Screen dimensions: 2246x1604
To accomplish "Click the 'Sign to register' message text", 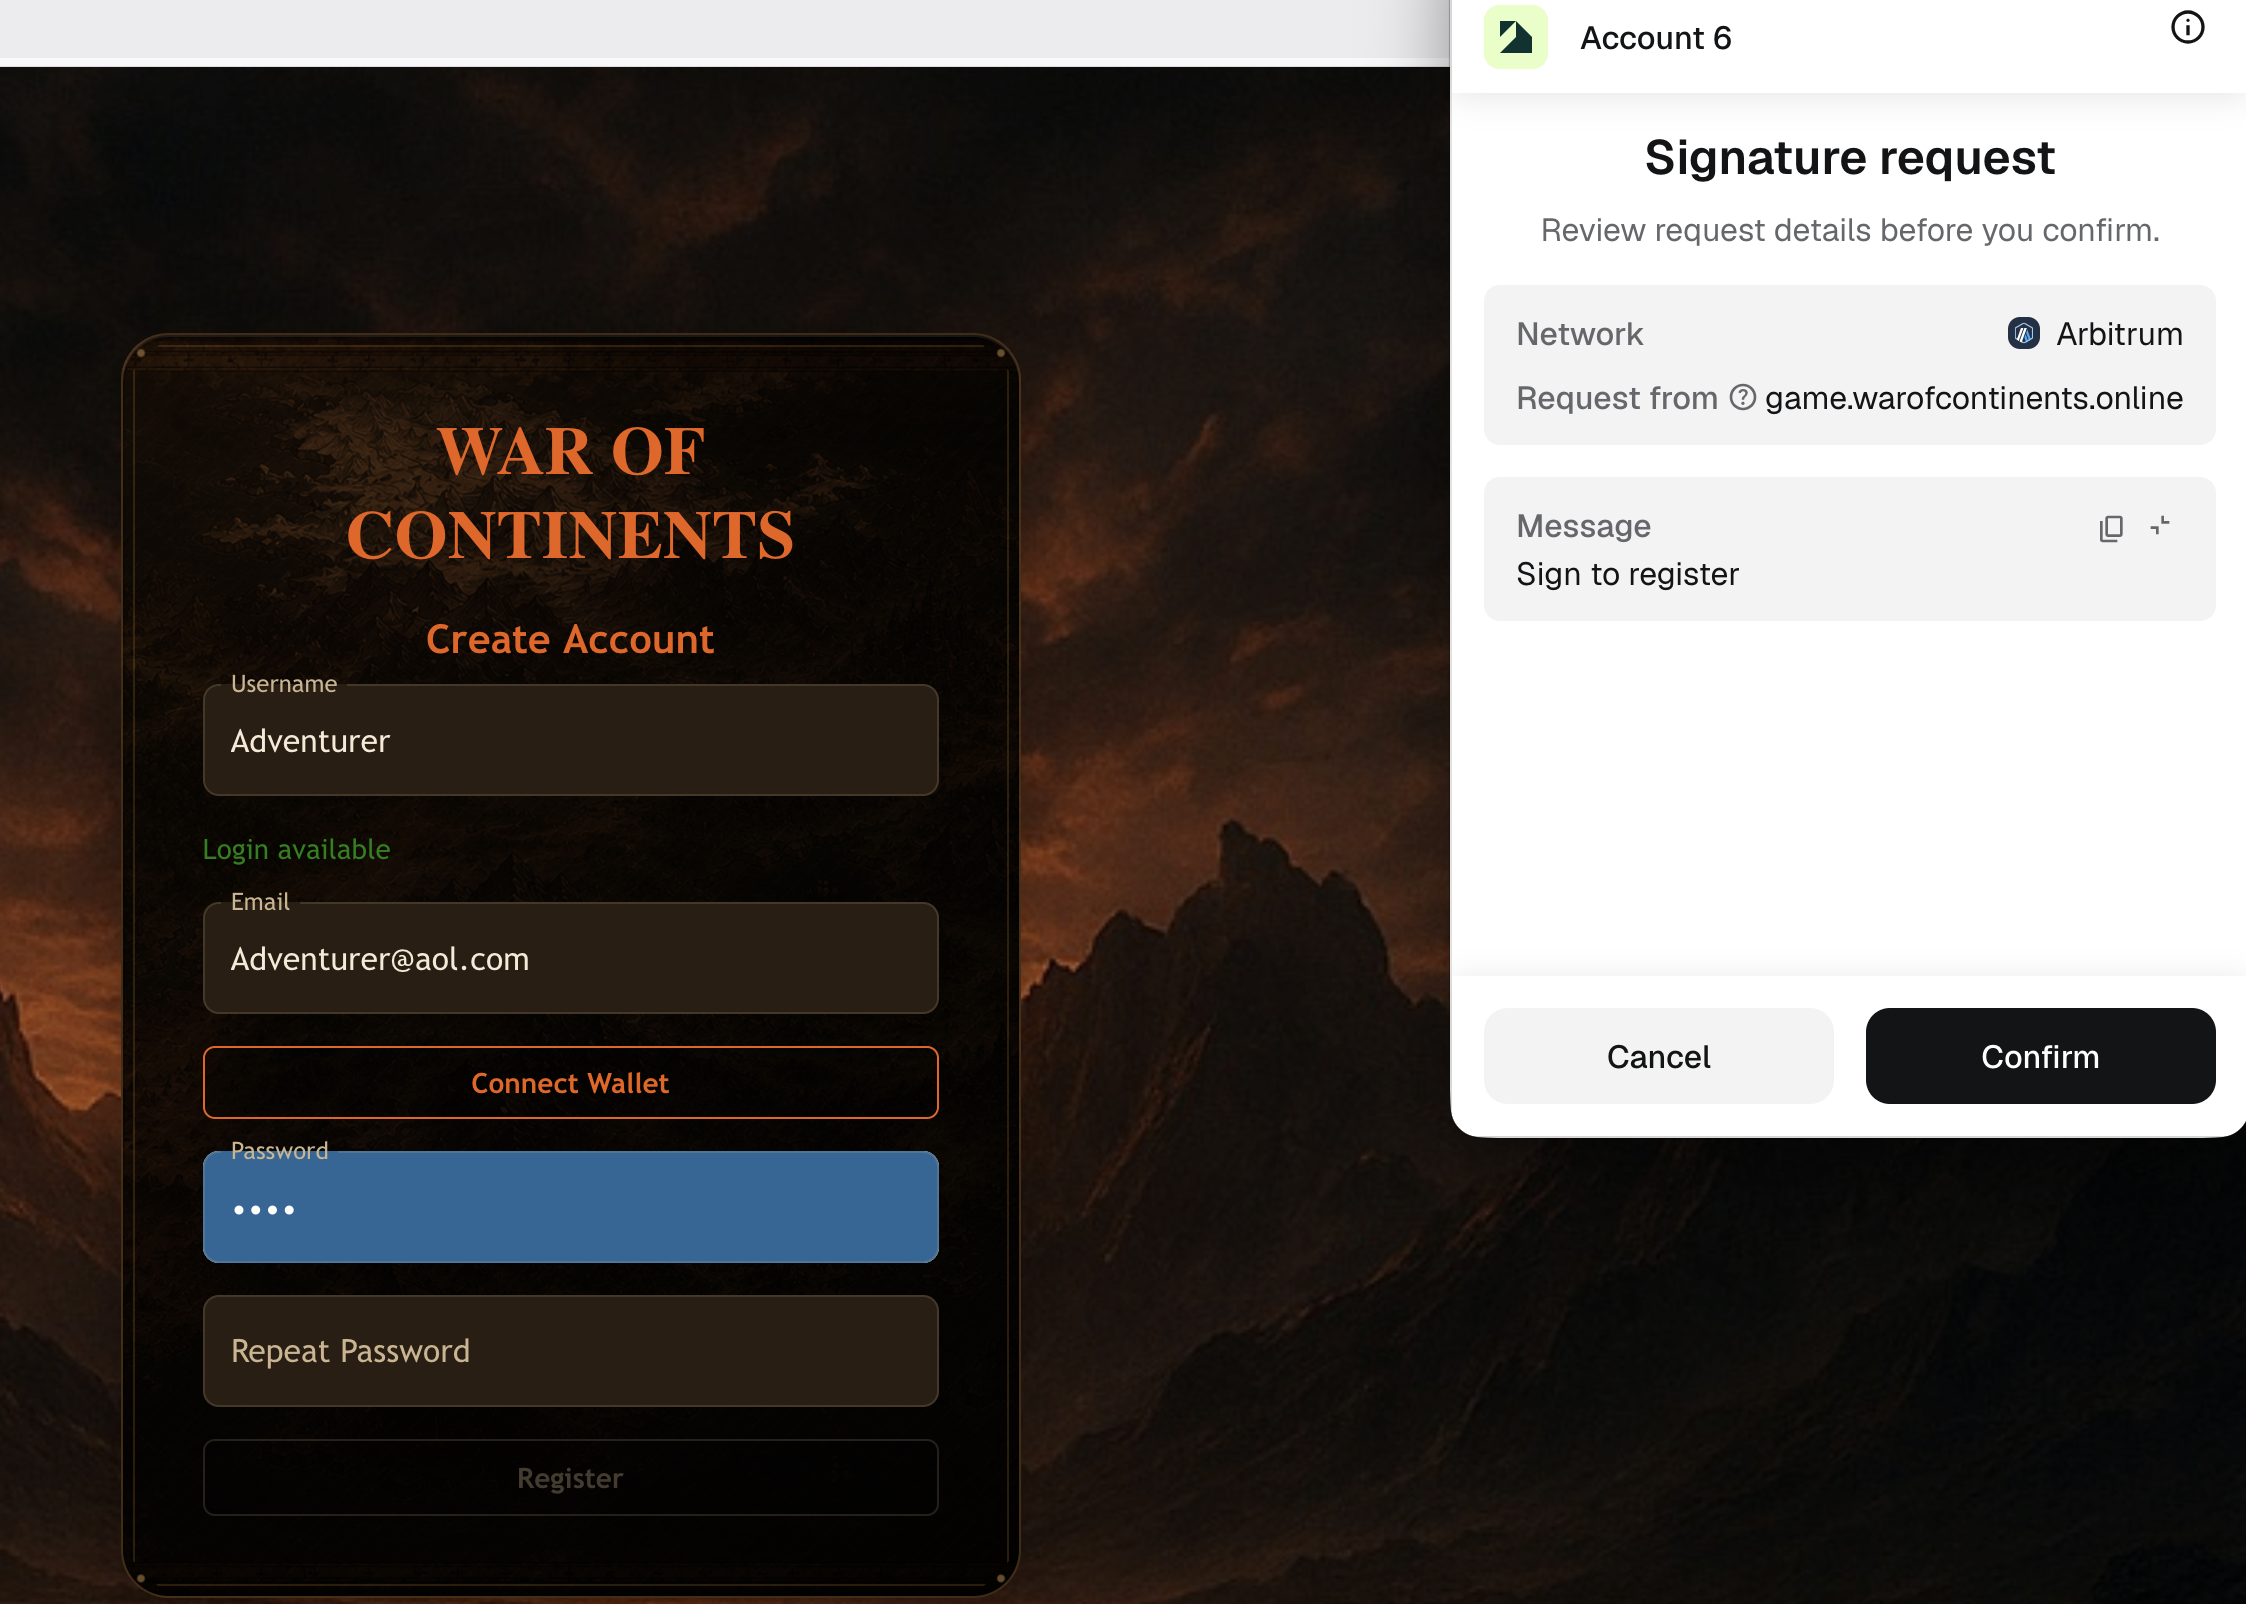I will [x=1627, y=574].
